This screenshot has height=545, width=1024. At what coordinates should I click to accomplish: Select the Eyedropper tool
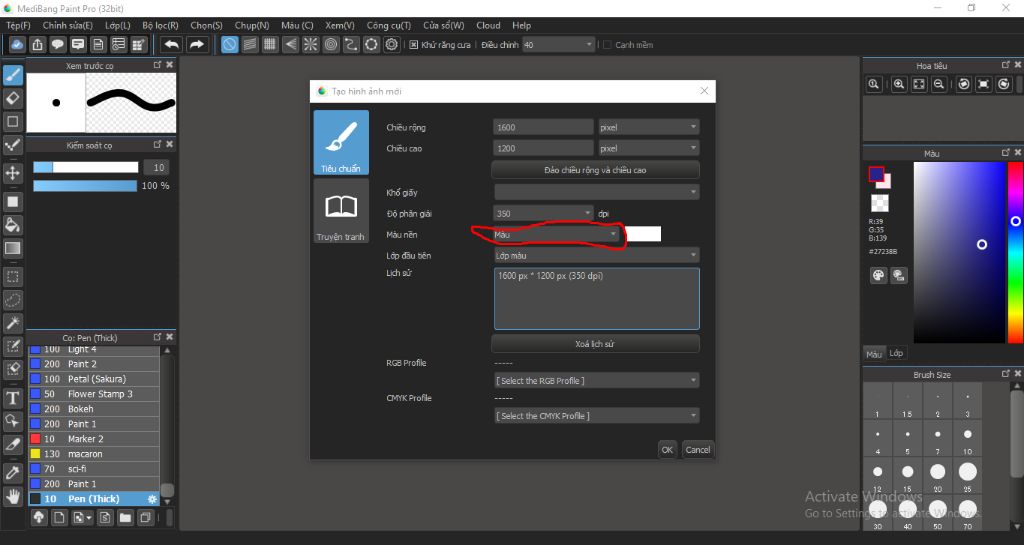[12, 472]
